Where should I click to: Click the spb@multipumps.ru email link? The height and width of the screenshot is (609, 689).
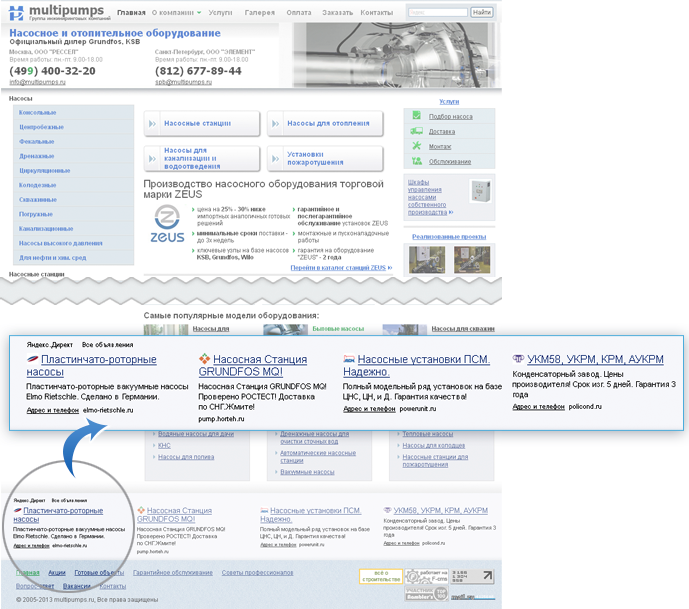pyautogui.click(x=183, y=82)
